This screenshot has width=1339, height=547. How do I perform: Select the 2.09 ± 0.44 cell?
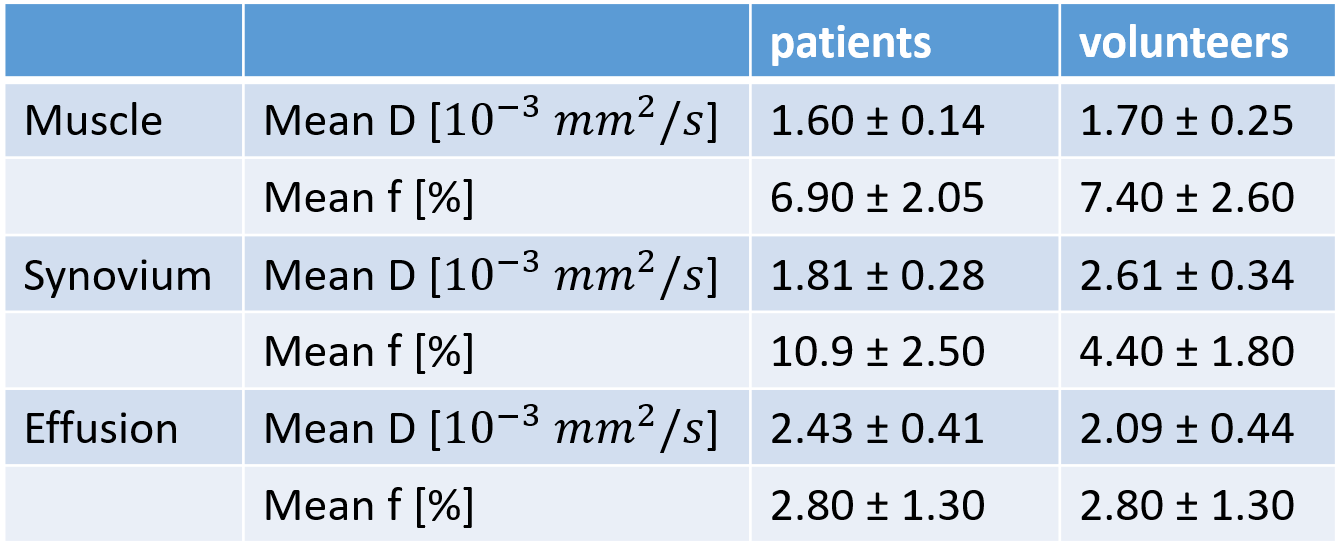point(1187,429)
